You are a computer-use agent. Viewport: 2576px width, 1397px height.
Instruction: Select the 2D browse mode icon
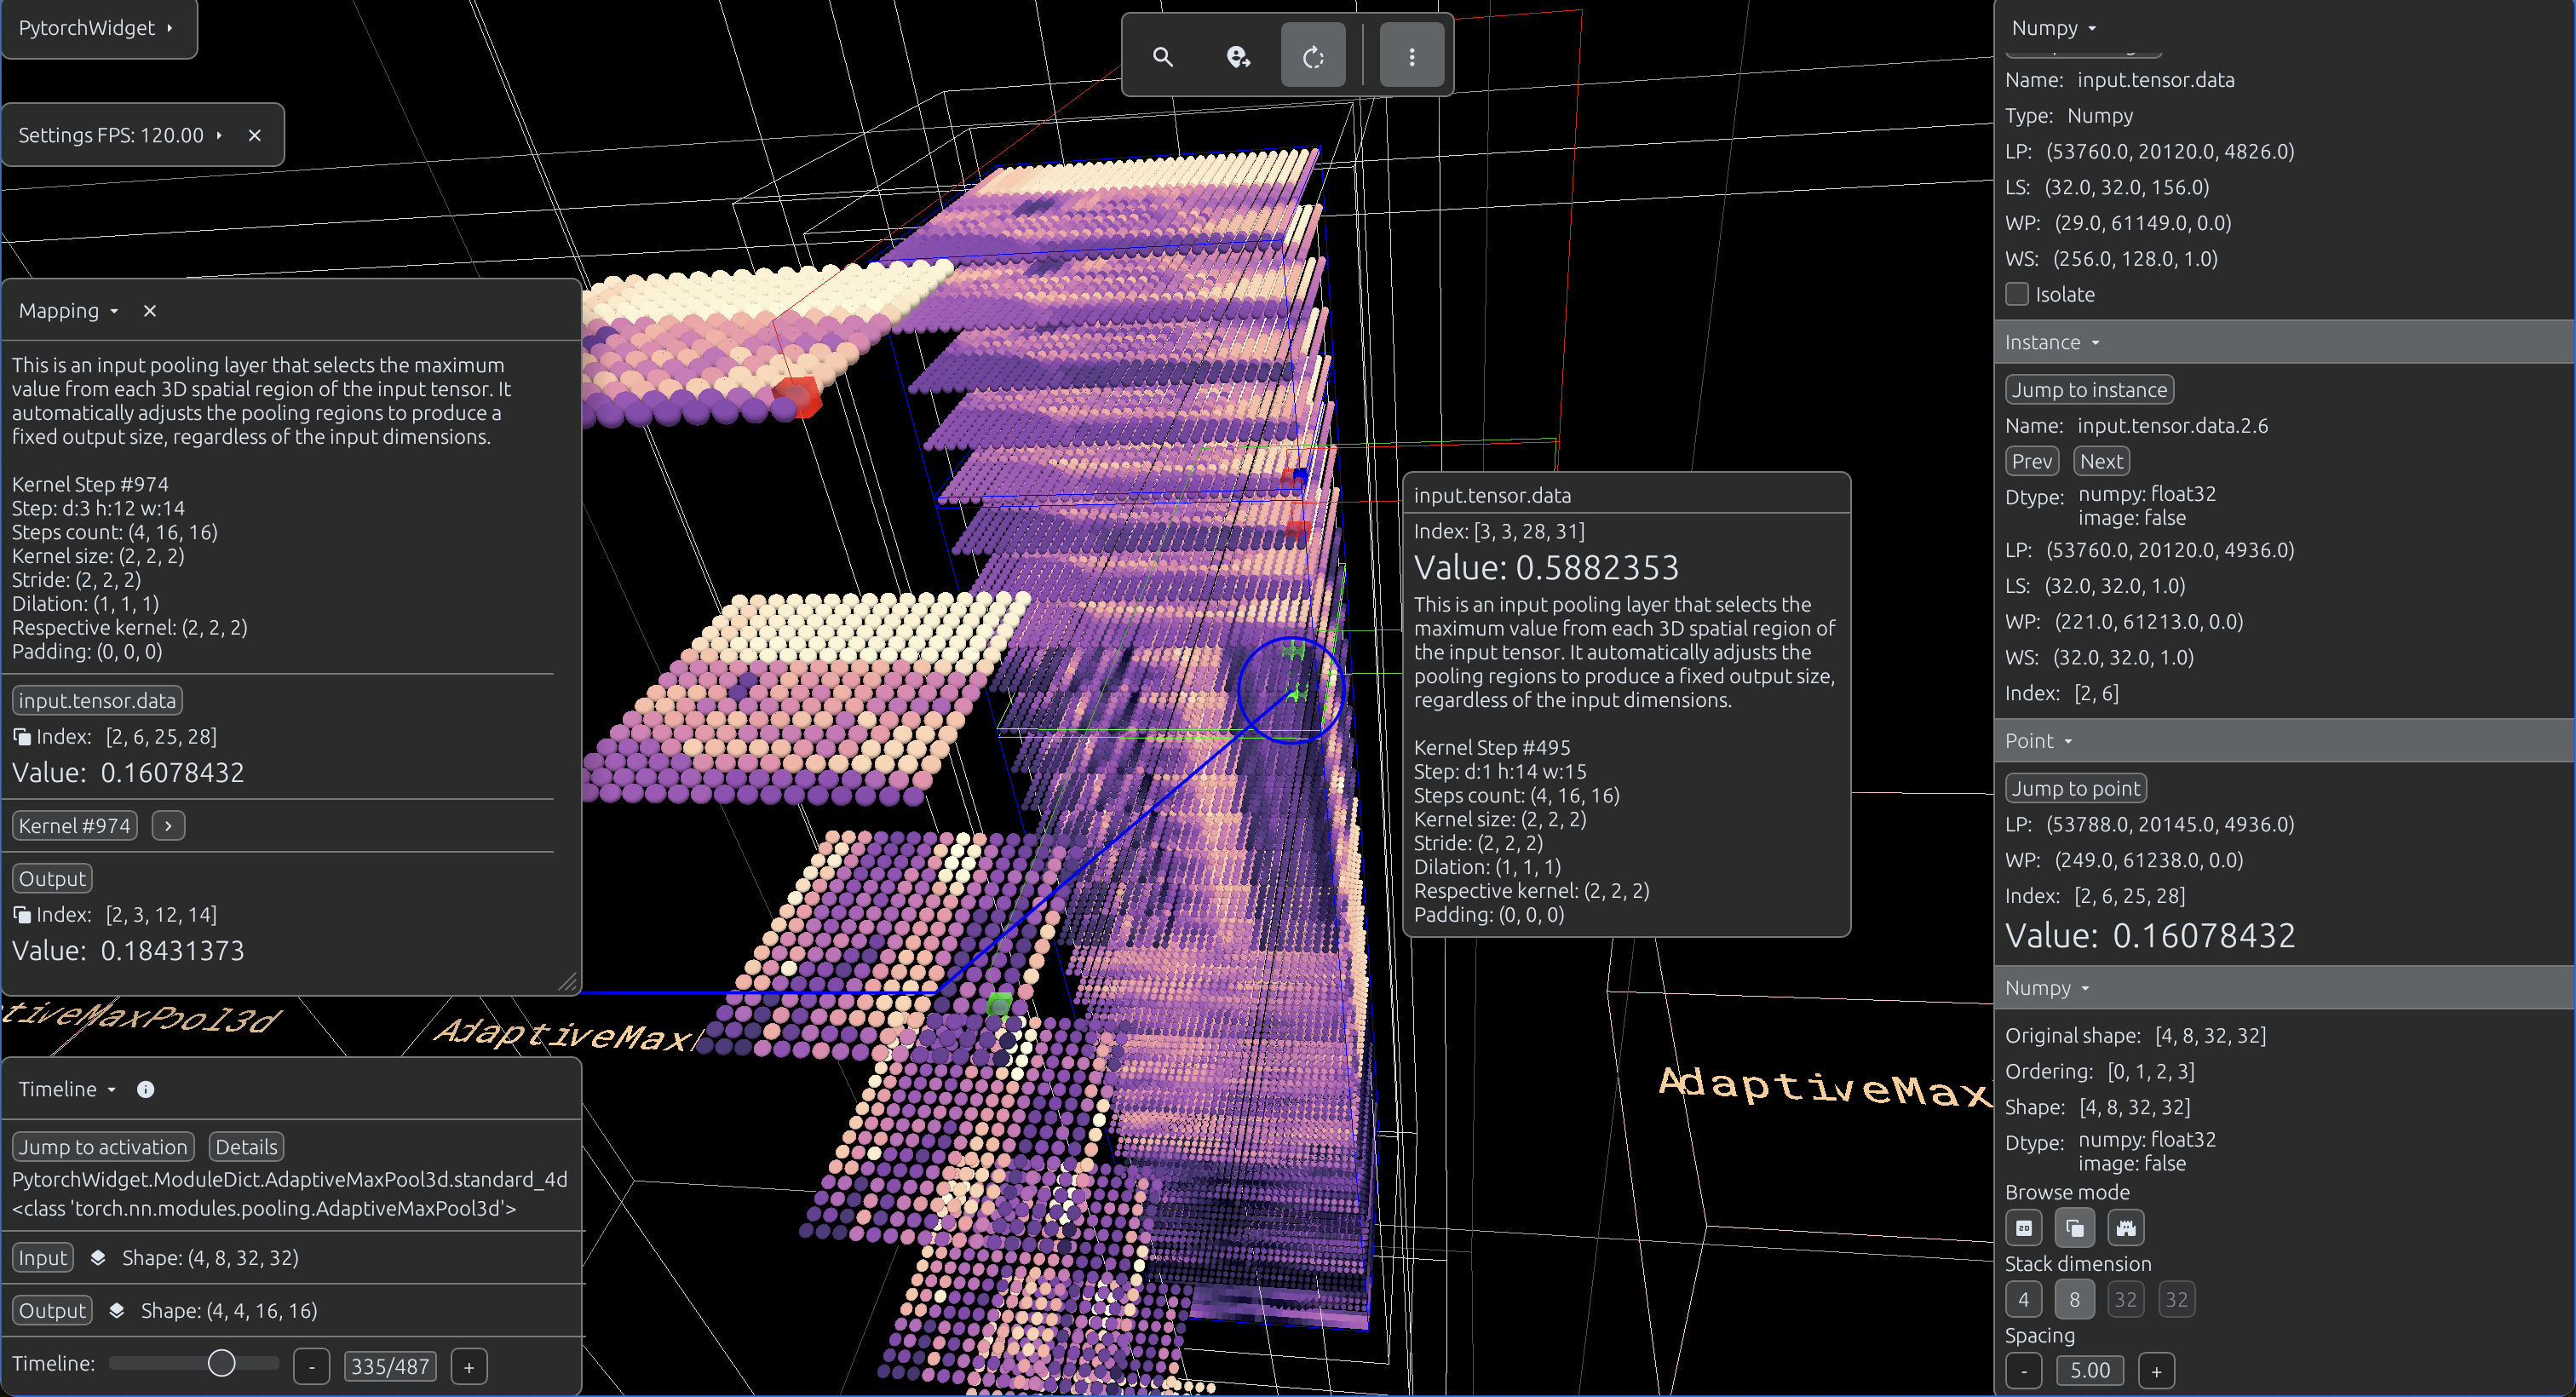point(2024,1227)
